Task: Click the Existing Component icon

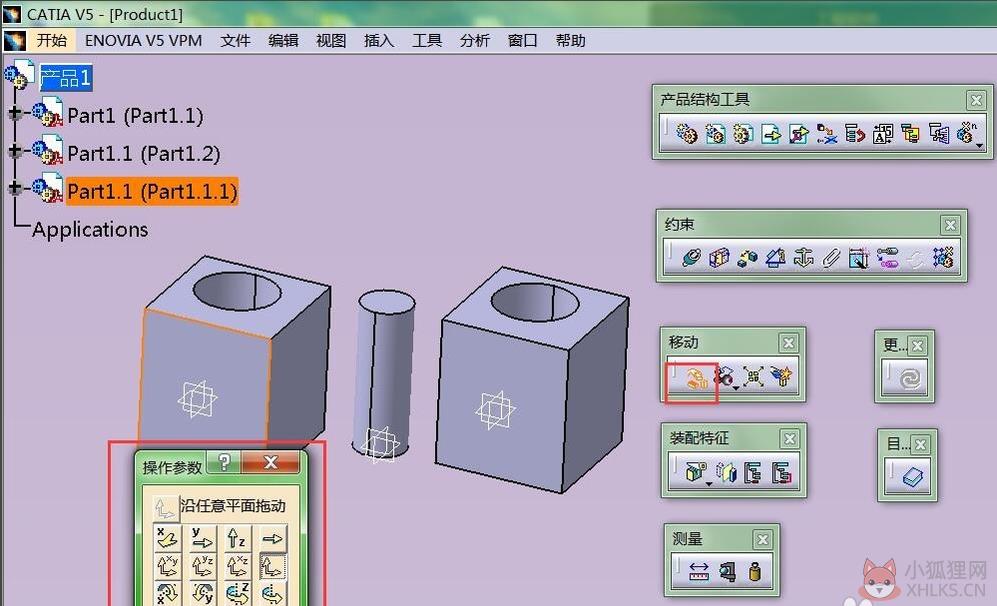Action: pyautogui.click(x=771, y=134)
